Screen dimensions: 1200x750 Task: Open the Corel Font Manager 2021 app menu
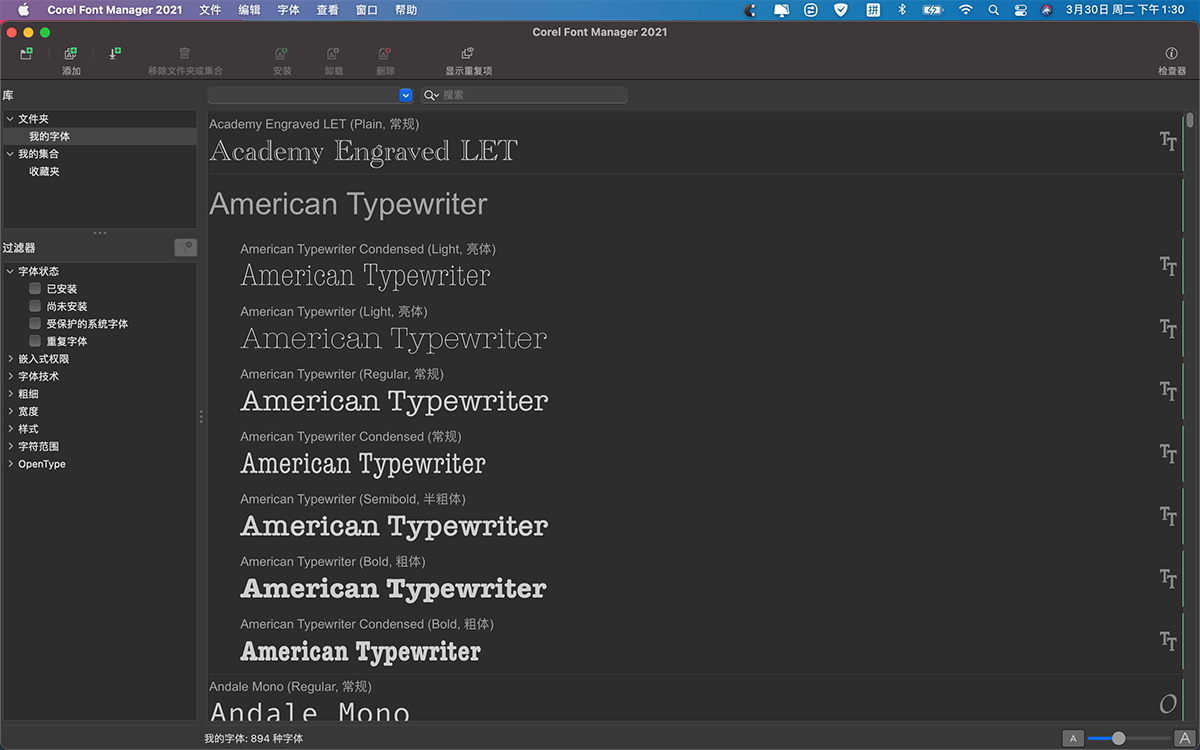115,9
